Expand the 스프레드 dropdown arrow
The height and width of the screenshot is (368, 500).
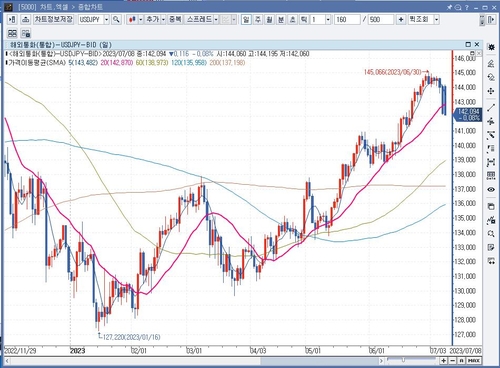216,20
